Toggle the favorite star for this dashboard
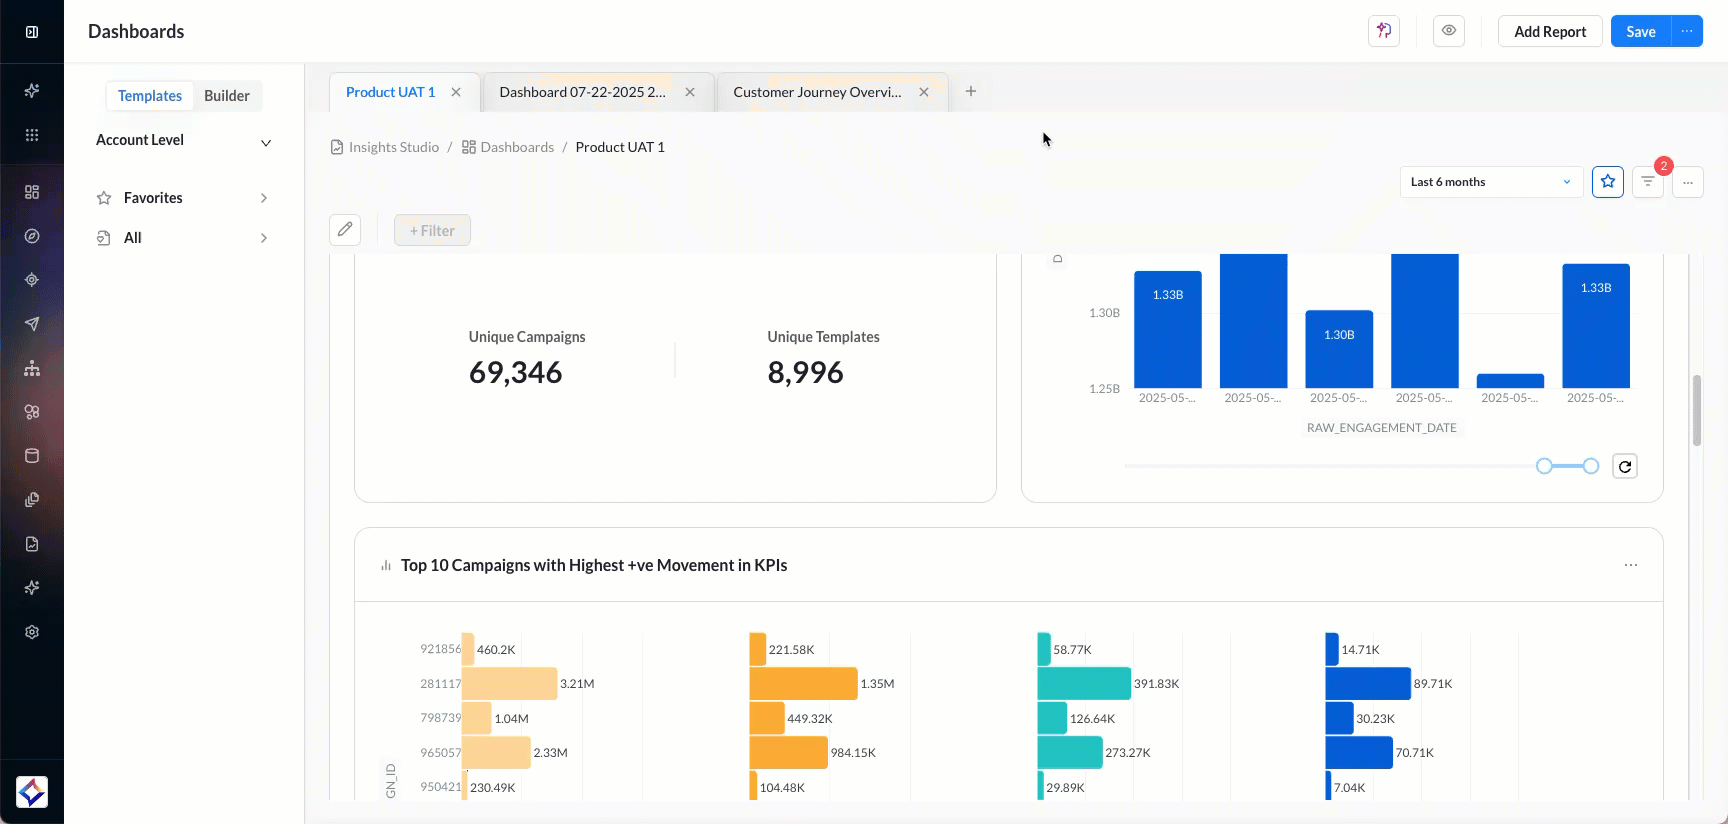 point(1607,182)
